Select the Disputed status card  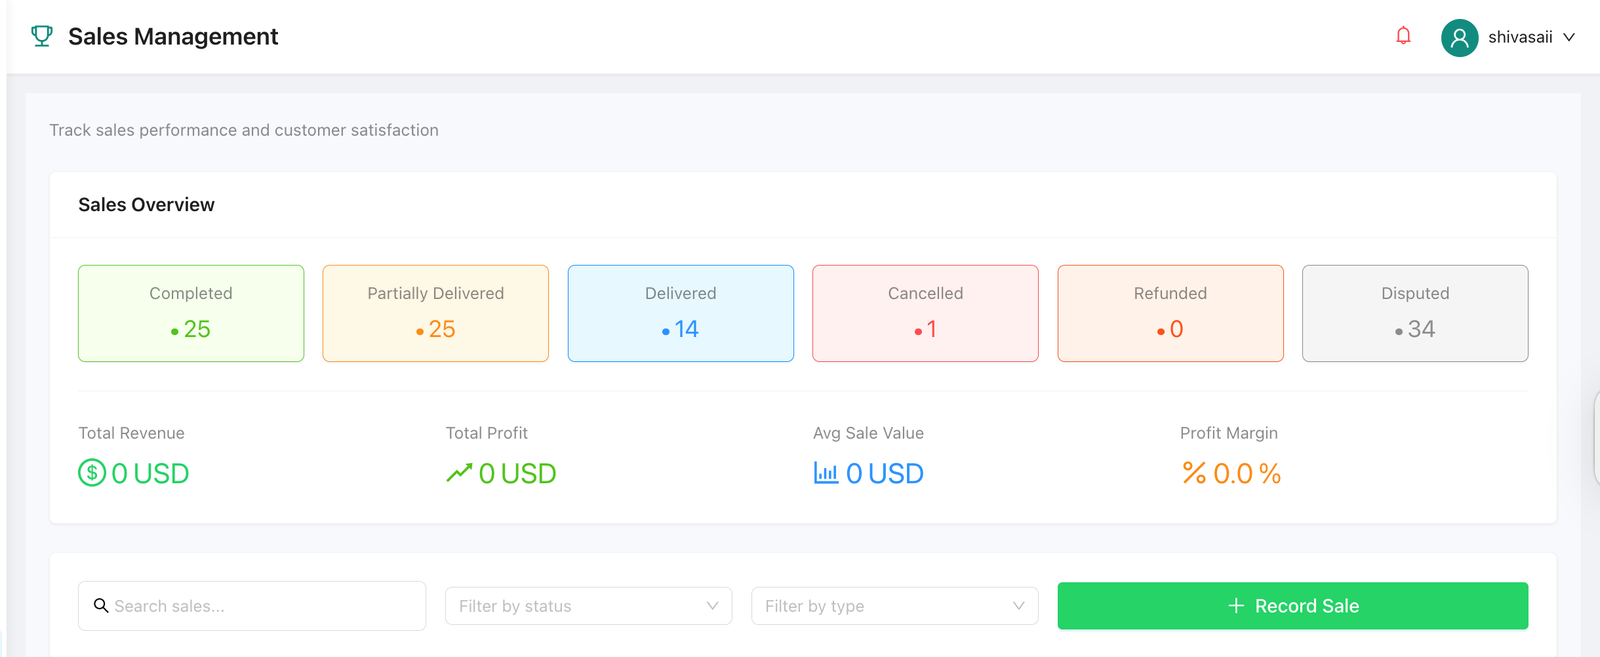coord(1414,313)
